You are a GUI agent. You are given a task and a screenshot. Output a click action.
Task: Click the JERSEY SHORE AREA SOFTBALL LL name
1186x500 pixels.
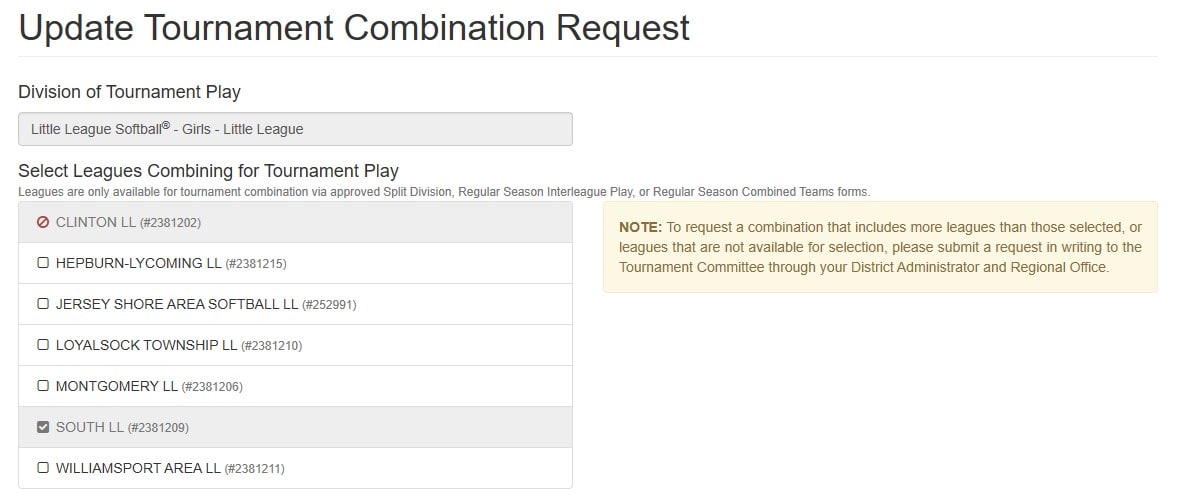click(x=177, y=304)
